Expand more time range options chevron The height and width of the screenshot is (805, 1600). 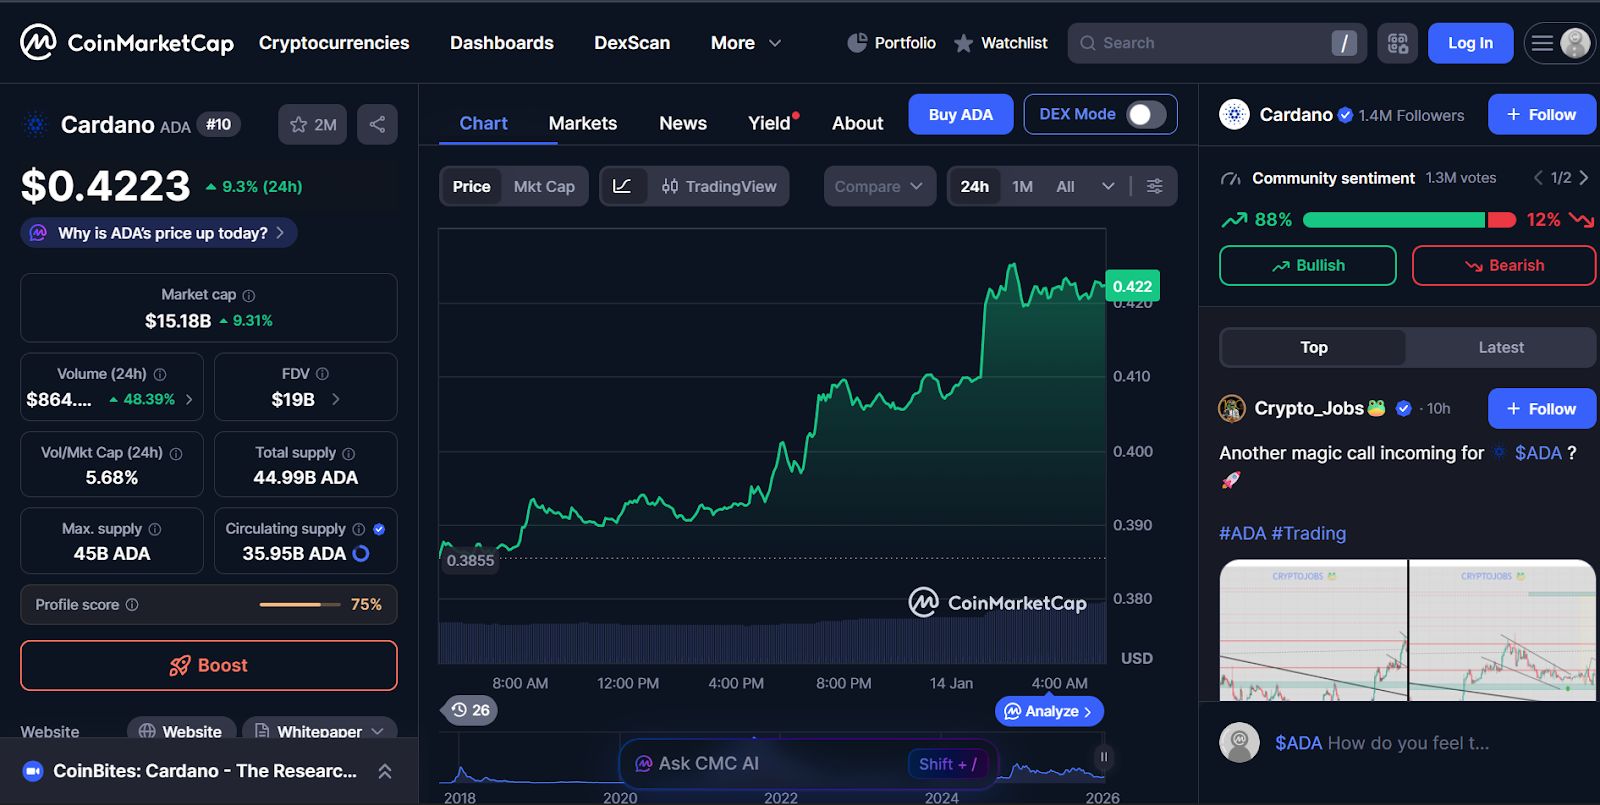(x=1108, y=186)
